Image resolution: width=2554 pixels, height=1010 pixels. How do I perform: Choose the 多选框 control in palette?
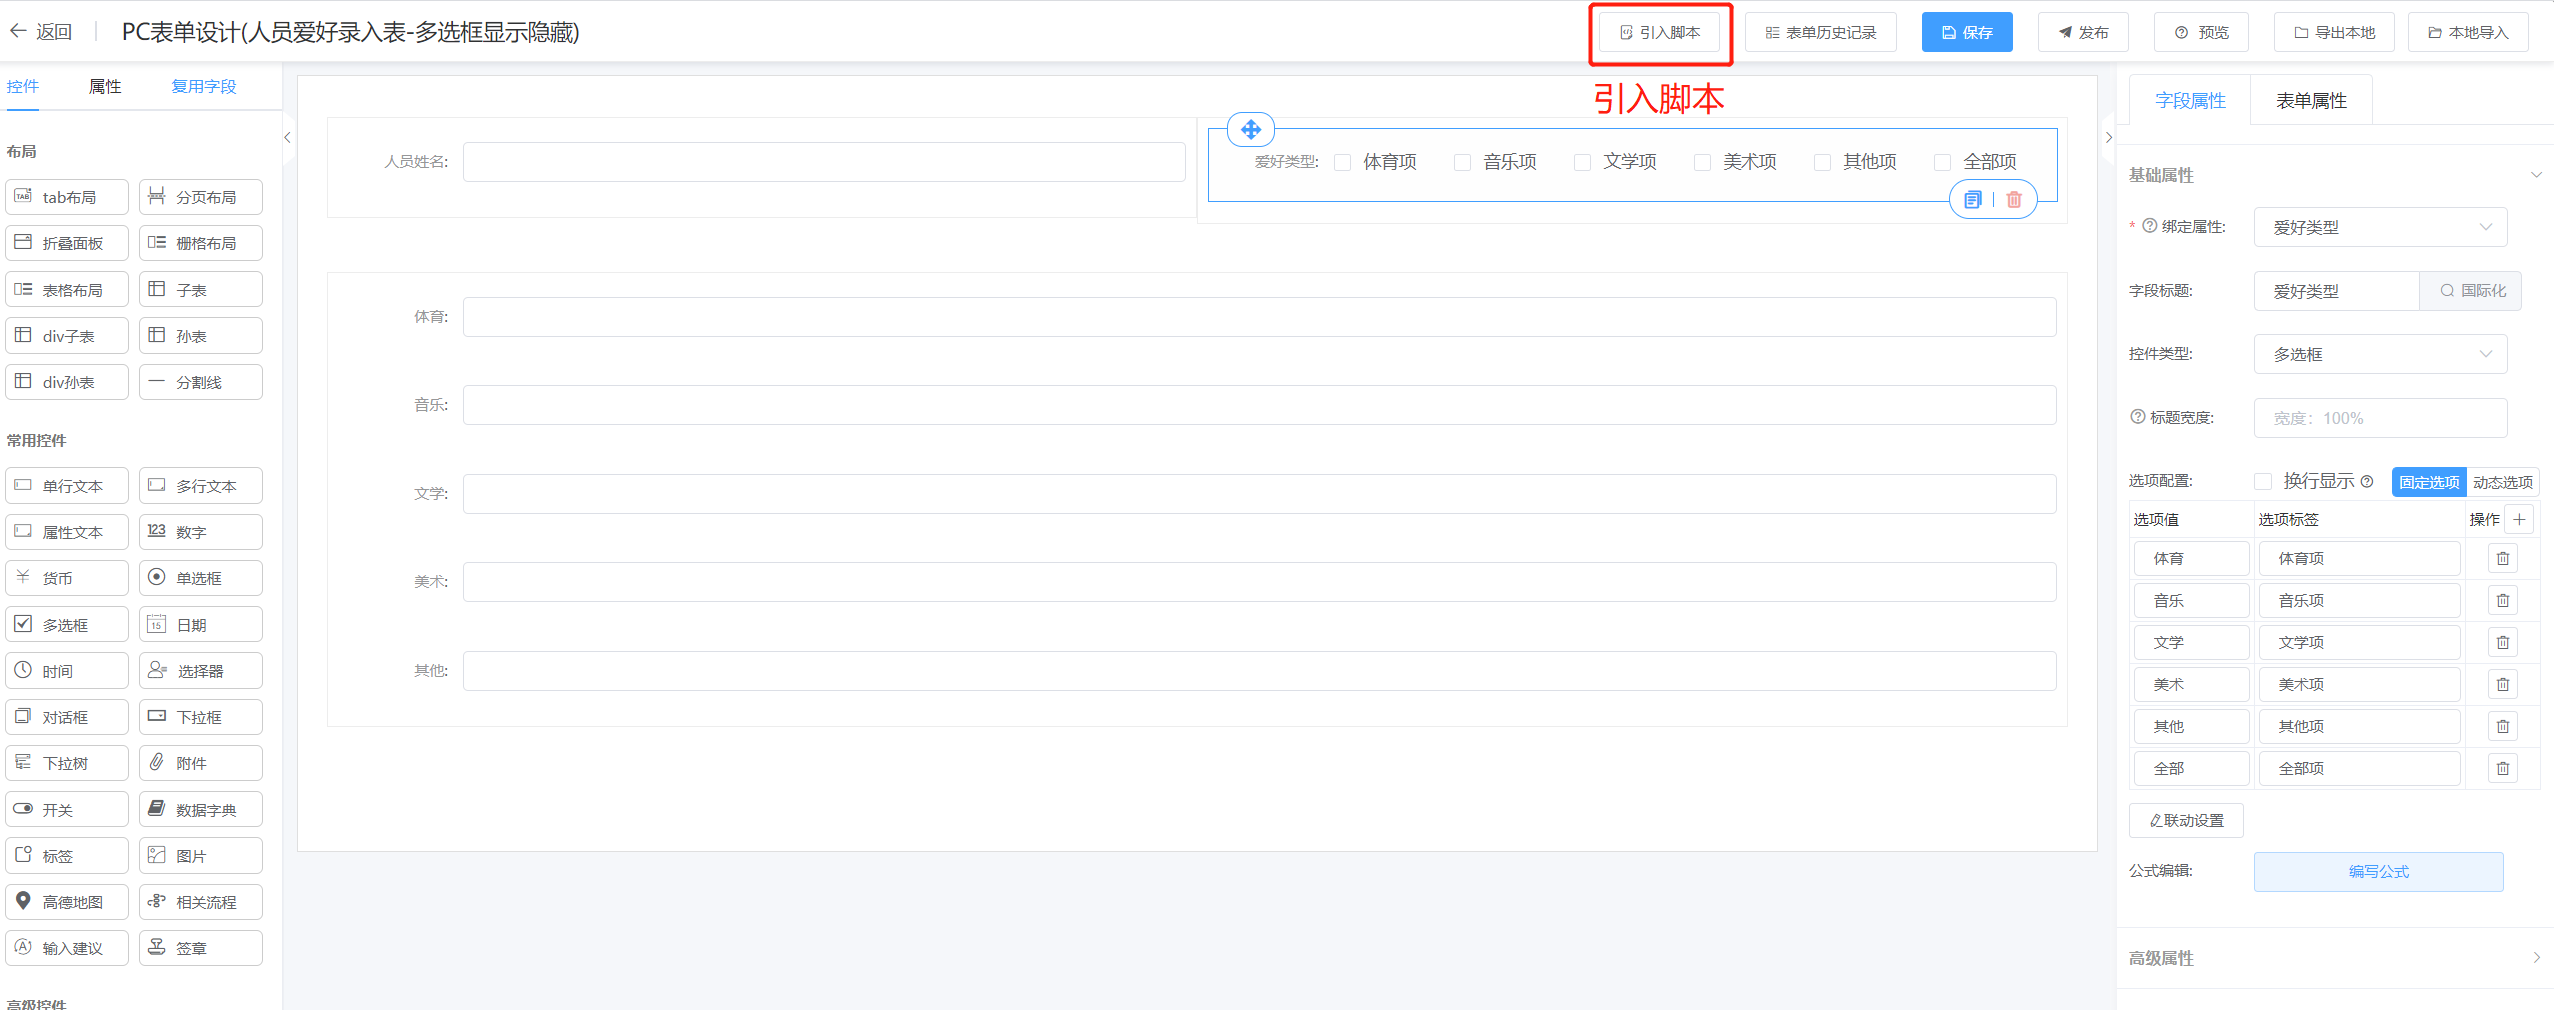coord(67,625)
